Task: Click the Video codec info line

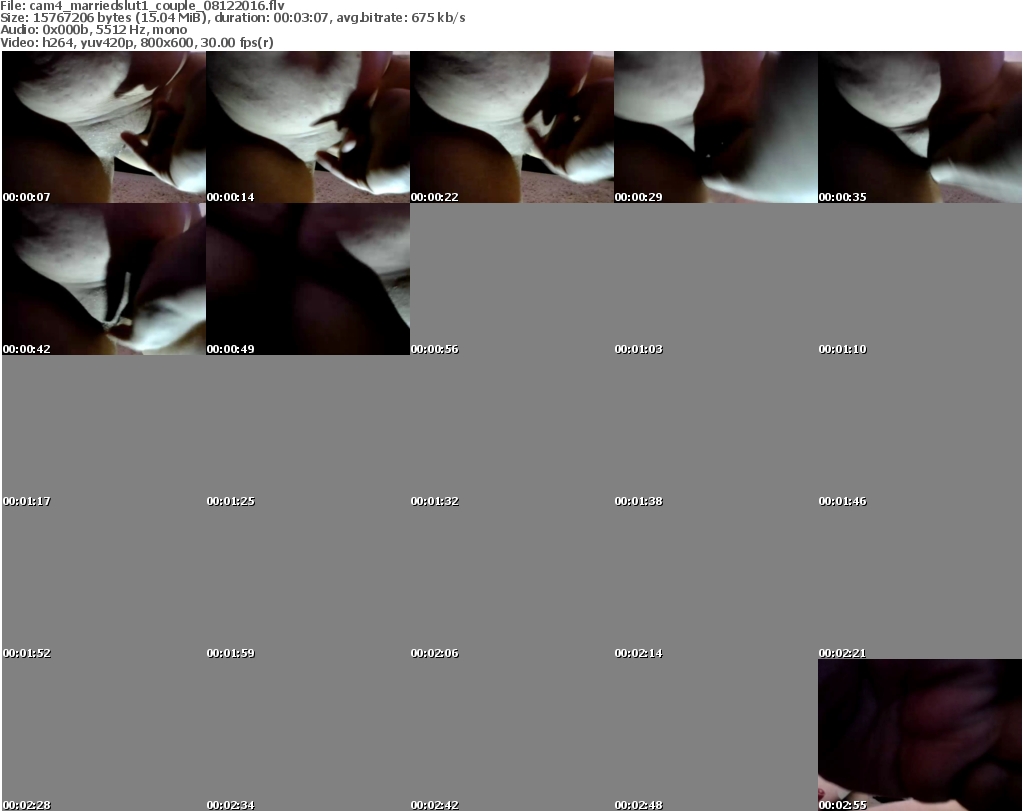Action: (x=138, y=43)
